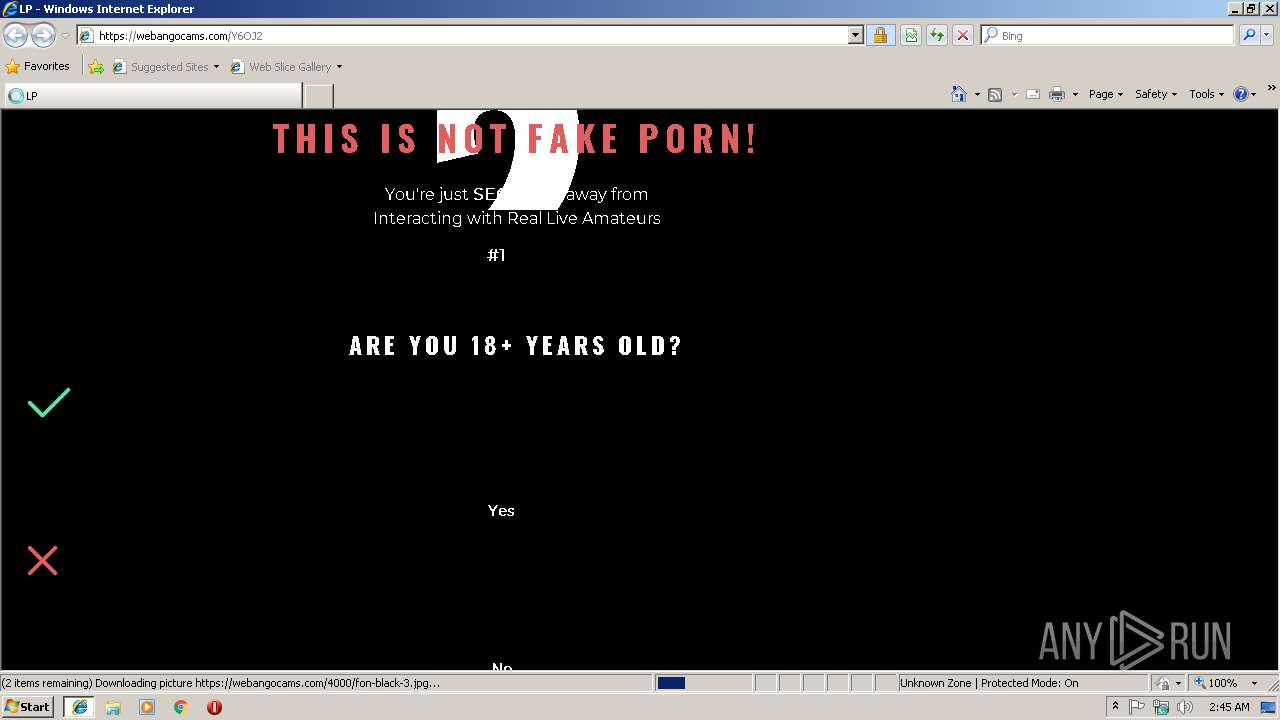Screen dimensions: 1280x720
Task: Launch Windows Media Player from taskbar
Action: click(147, 707)
